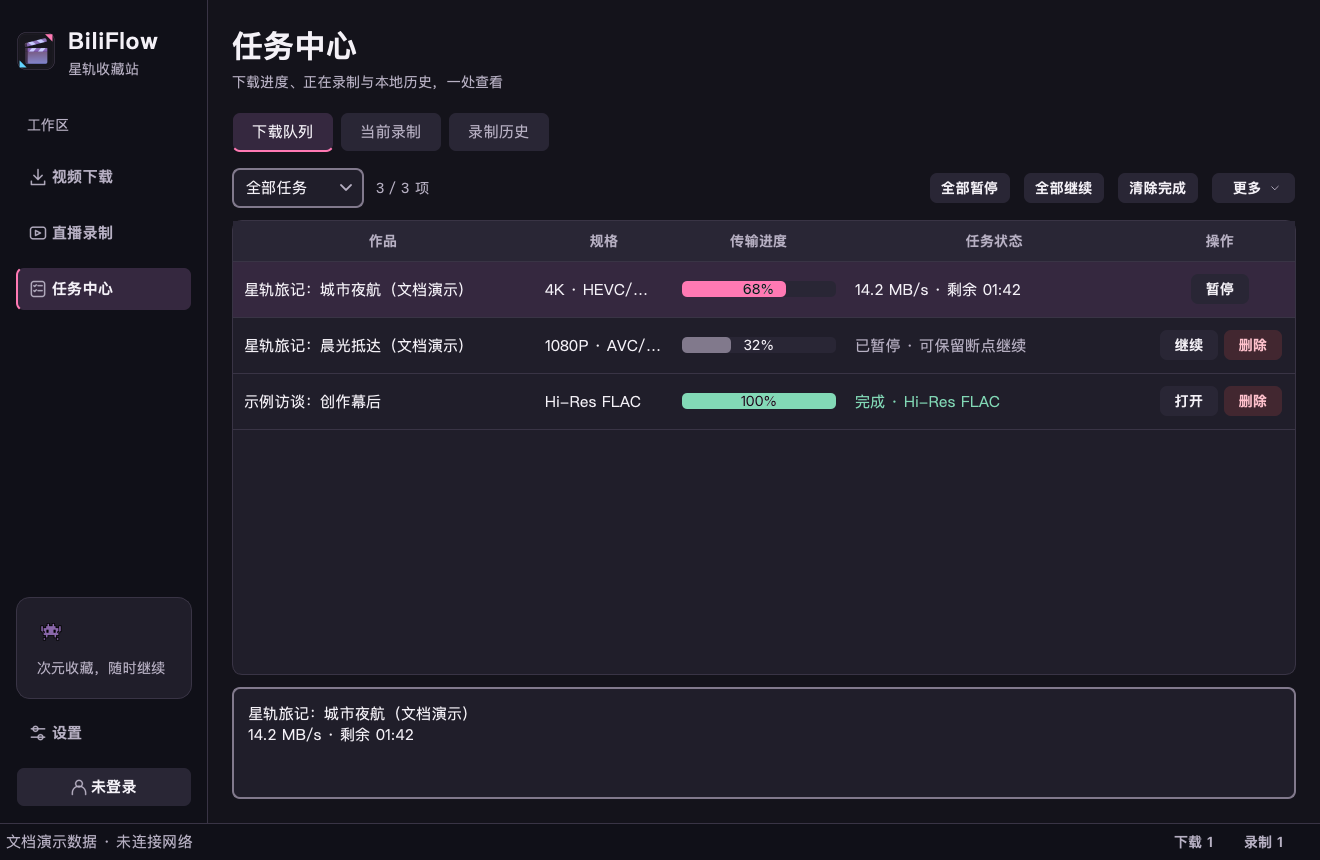This screenshot has width=1320, height=860.
Task: Click the 传输进度 column header
Action: pyautogui.click(x=759, y=241)
